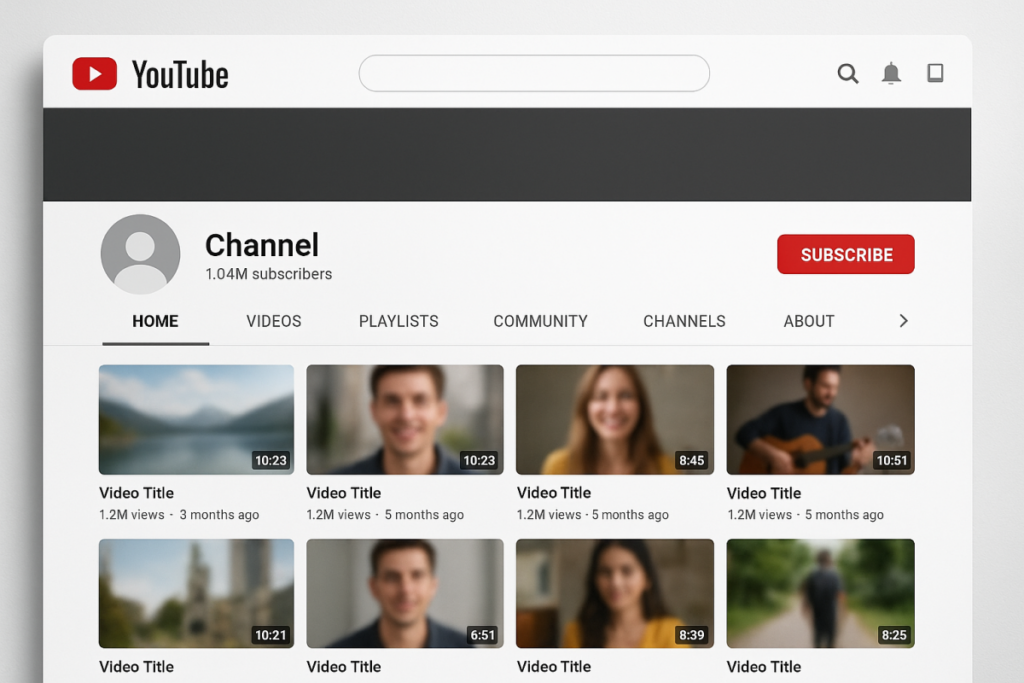Click the magnifying glass search icon

[848, 73]
